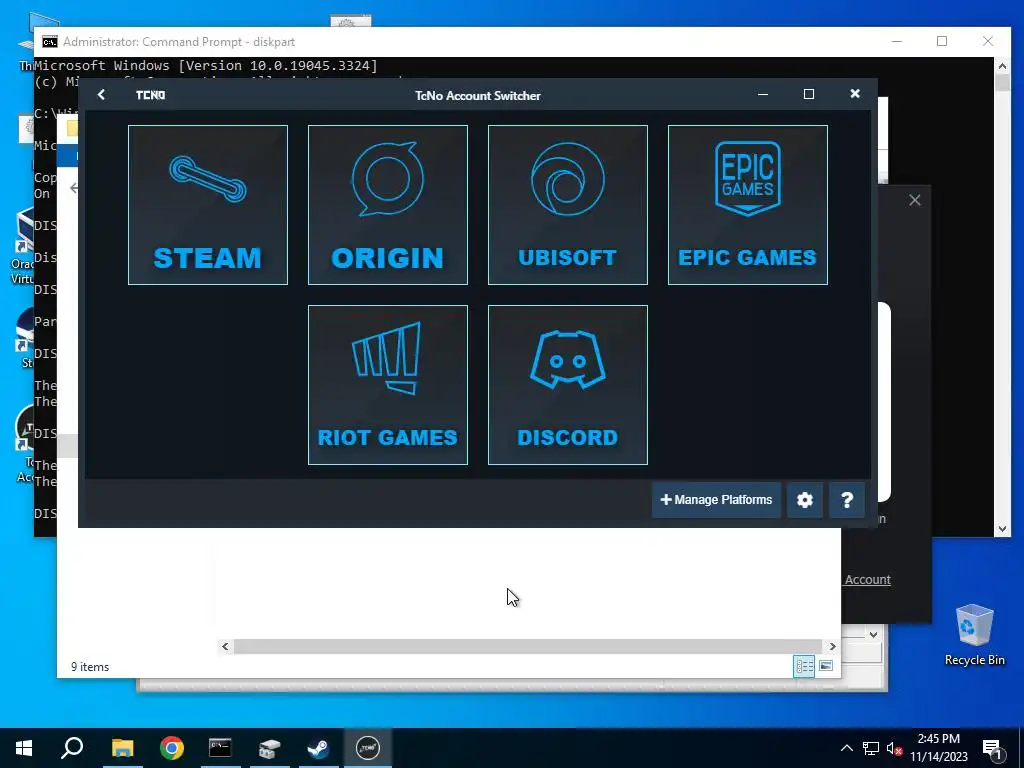
Task: Go back with the TcNo back arrow
Action: tap(101, 95)
